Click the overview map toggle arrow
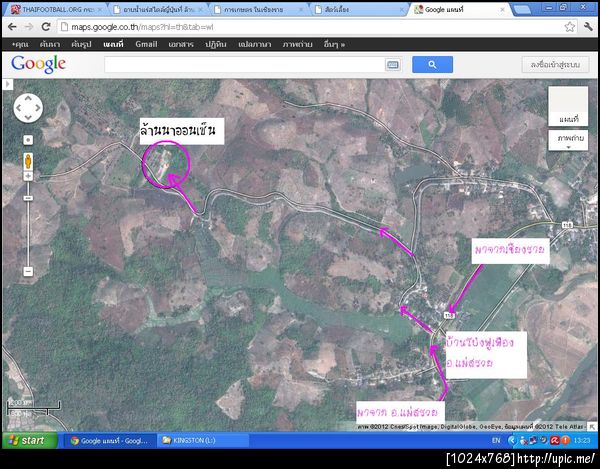Viewport: 600px width, 469px height. 592,427
